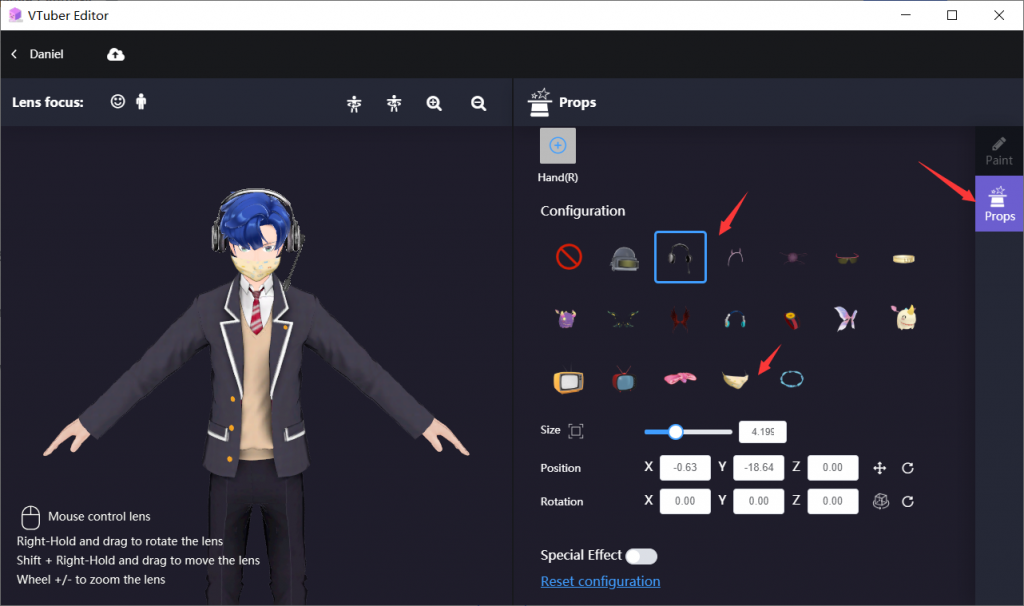The height and width of the screenshot is (606, 1024).
Task: Select the no-prop red circle option
Action: 569,257
